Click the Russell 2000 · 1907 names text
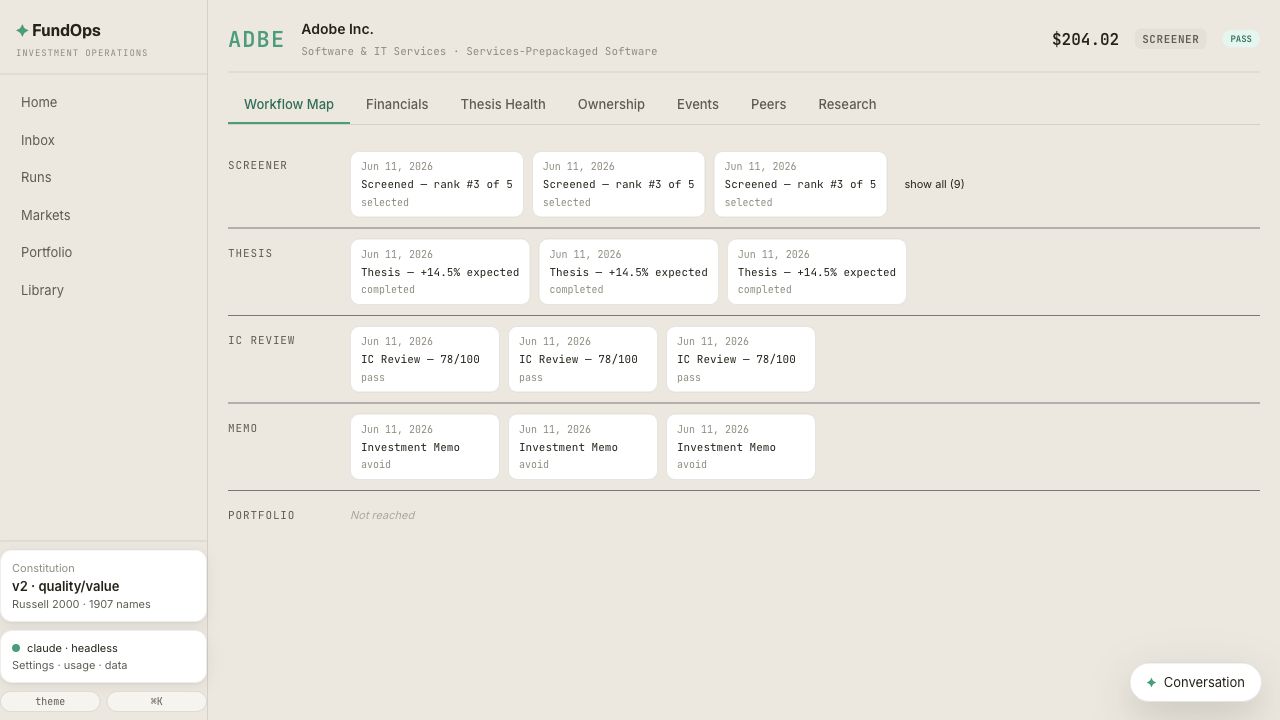 coord(81,605)
